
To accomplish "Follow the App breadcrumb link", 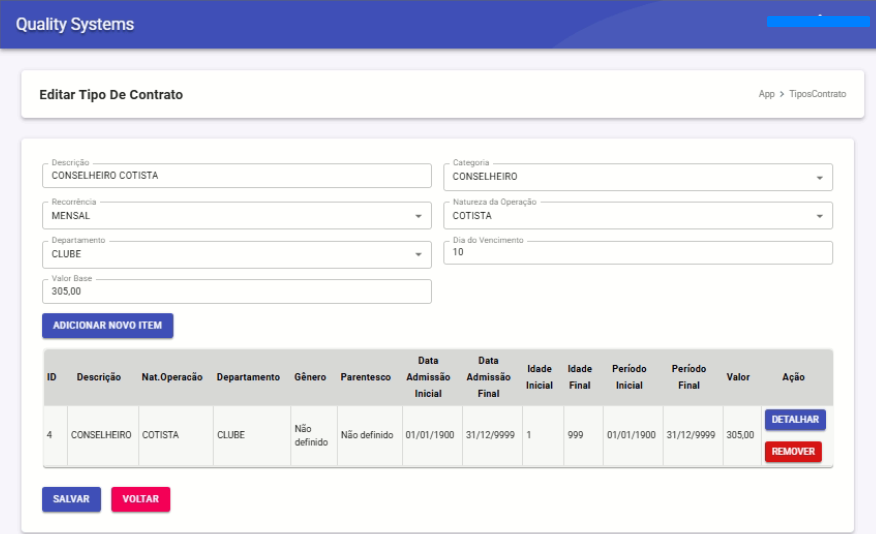I will [x=766, y=94].
